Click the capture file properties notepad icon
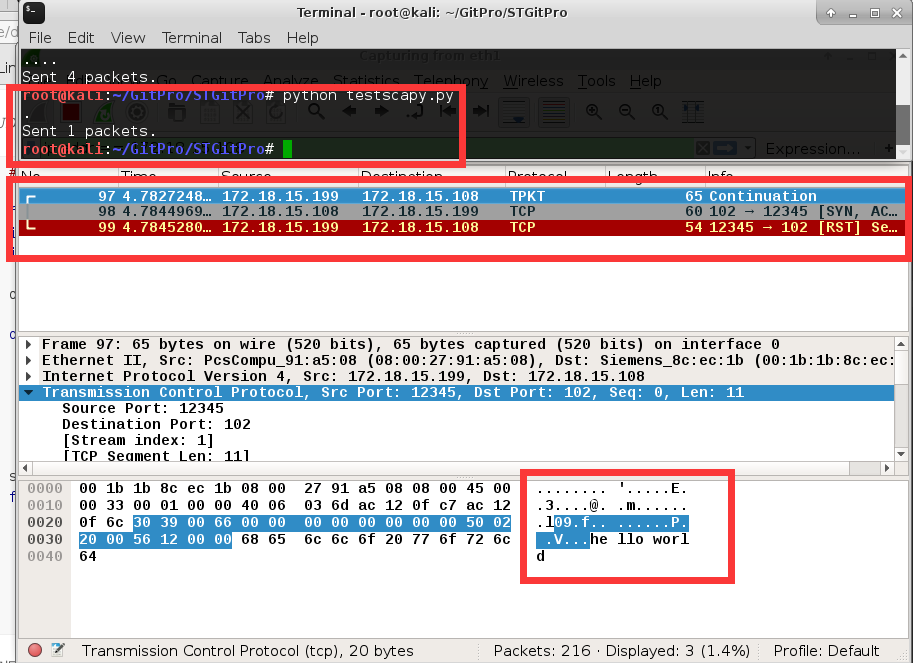The width and height of the screenshot is (913, 663). [58, 650]
